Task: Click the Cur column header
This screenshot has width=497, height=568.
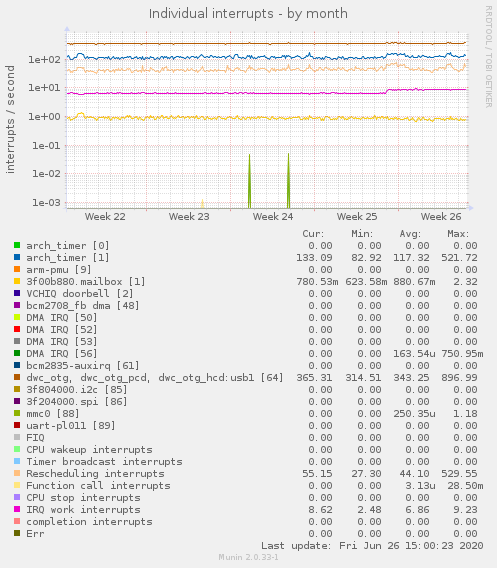Action: 313,234
